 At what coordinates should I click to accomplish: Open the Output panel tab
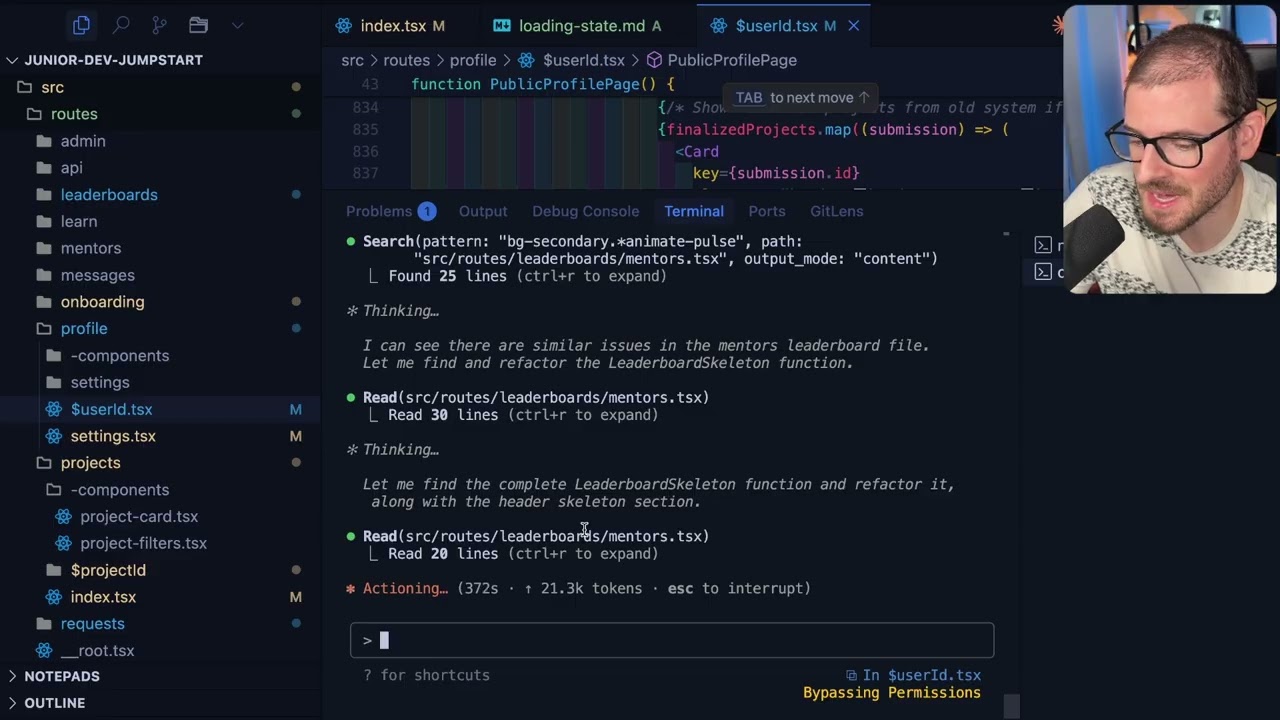483,211
